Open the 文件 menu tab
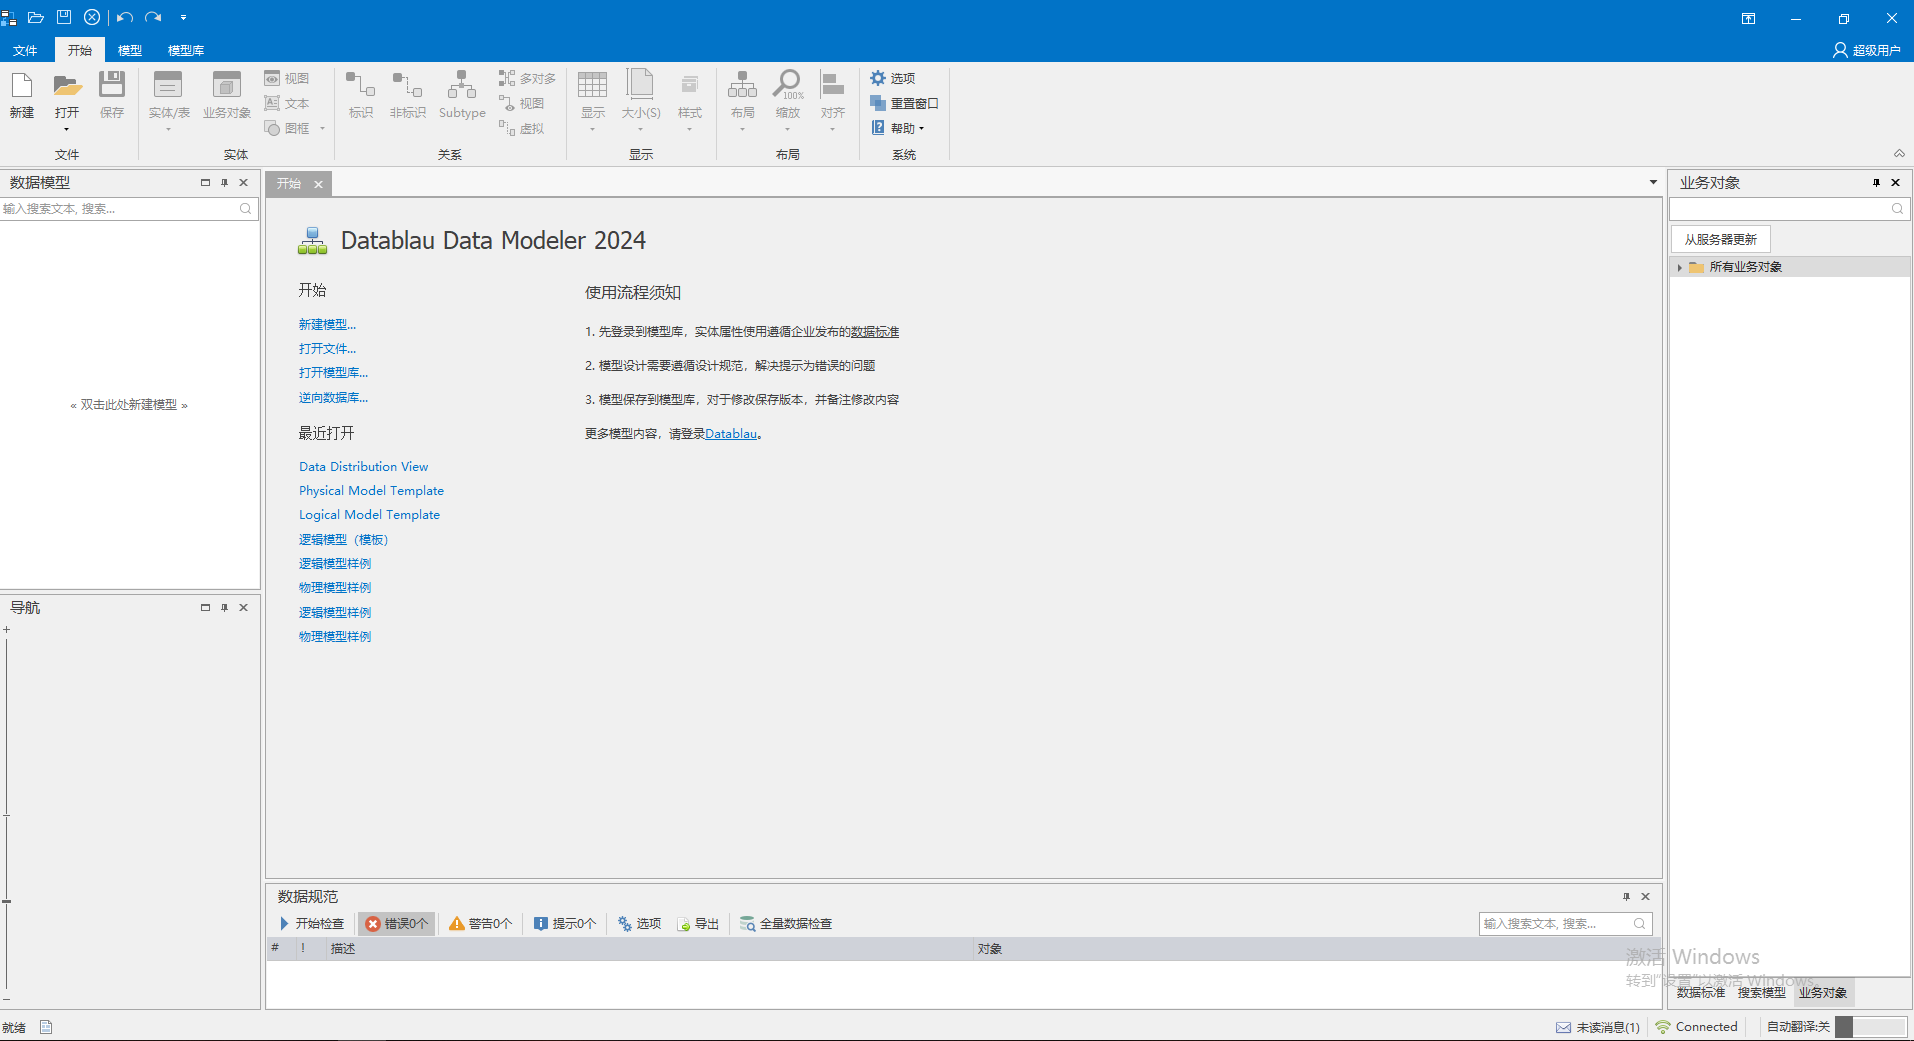This screenshot has width=1914, height=1041. click(25, 50)
